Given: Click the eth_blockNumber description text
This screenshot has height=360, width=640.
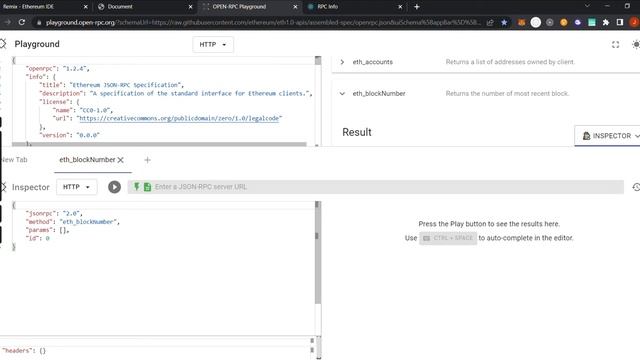Looking at the screenshot, I should (x=507, y=93).
